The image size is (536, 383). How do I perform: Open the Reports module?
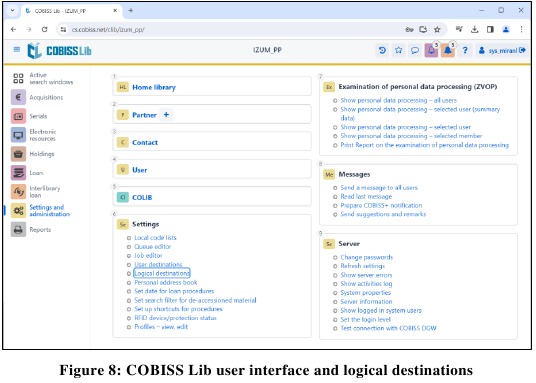(x=31, y=229)
